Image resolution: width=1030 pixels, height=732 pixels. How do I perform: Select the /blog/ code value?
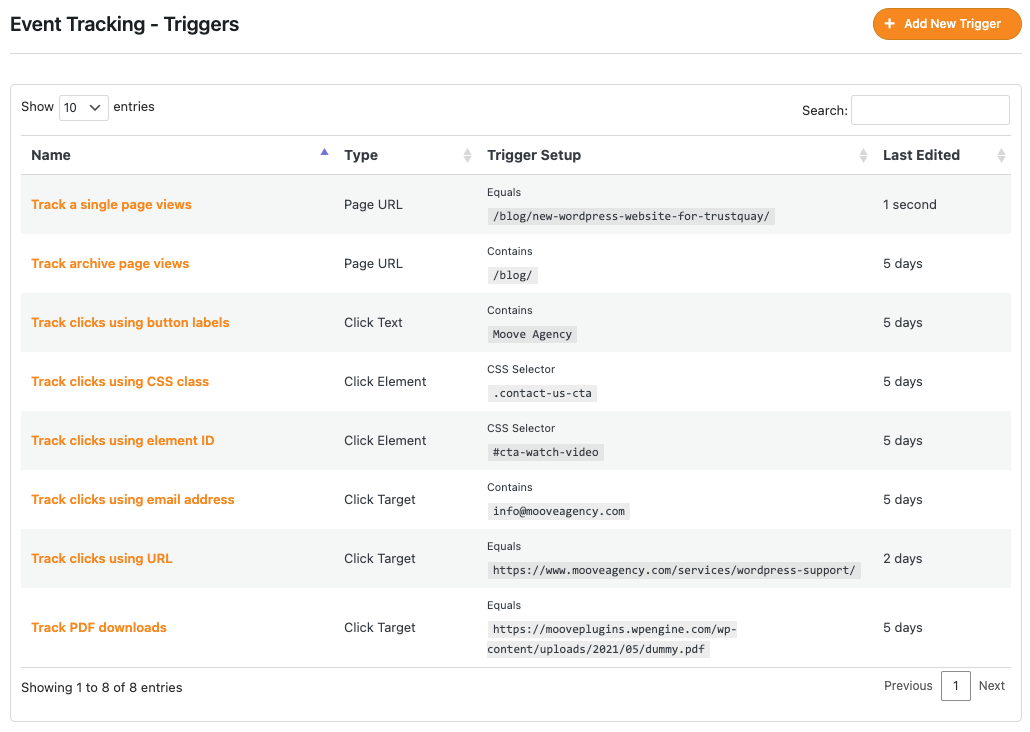512,275
